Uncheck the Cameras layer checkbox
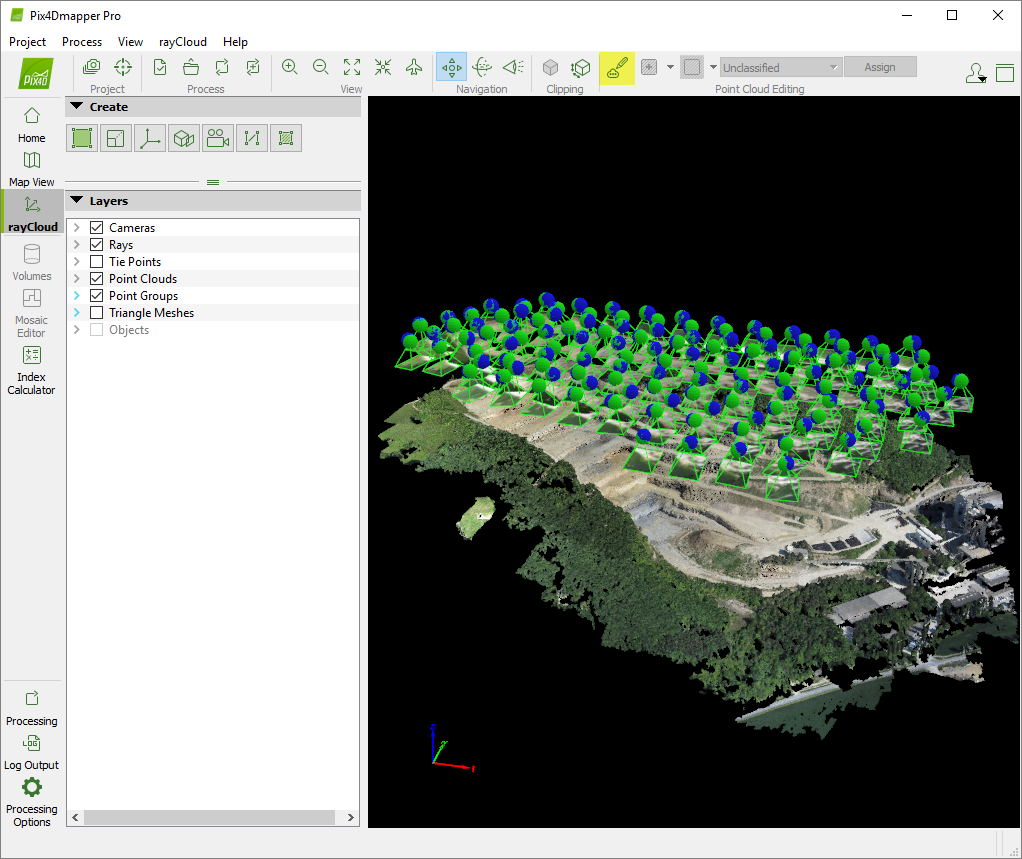This screenshot has height=859, width=1022. click(x=95, y=227)
